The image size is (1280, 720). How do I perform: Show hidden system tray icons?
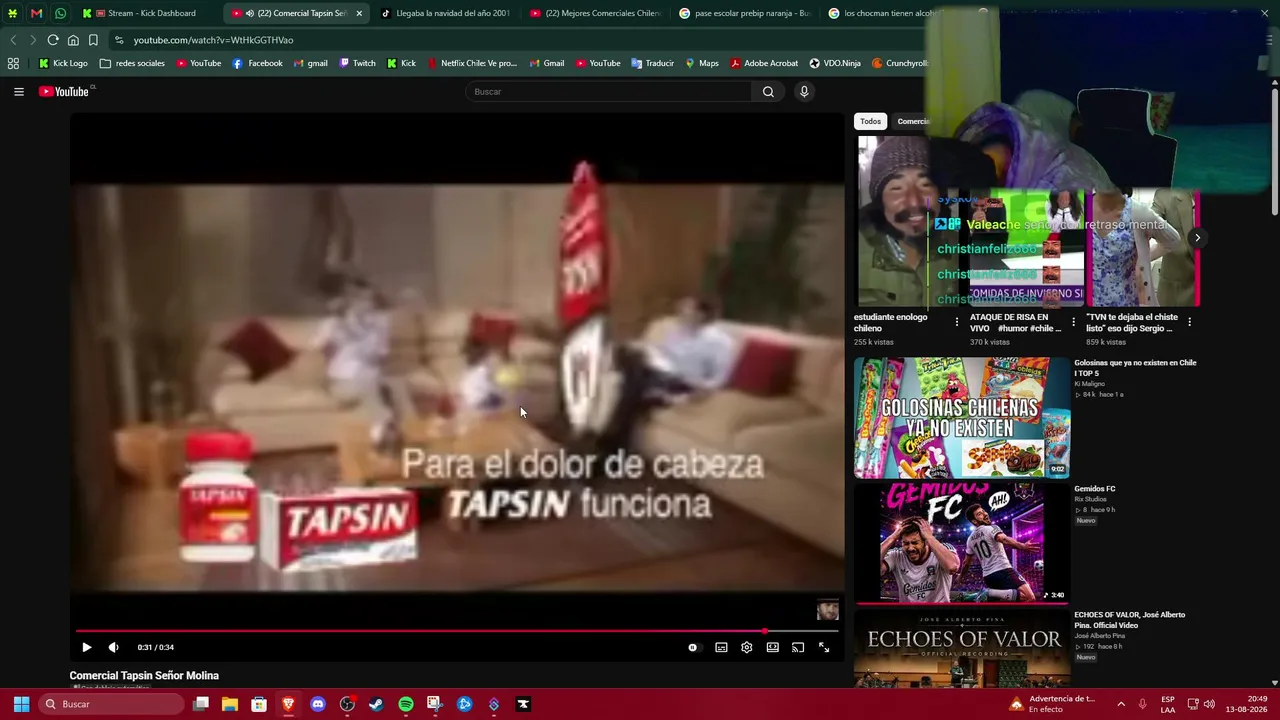click(x=1120, y=704)
